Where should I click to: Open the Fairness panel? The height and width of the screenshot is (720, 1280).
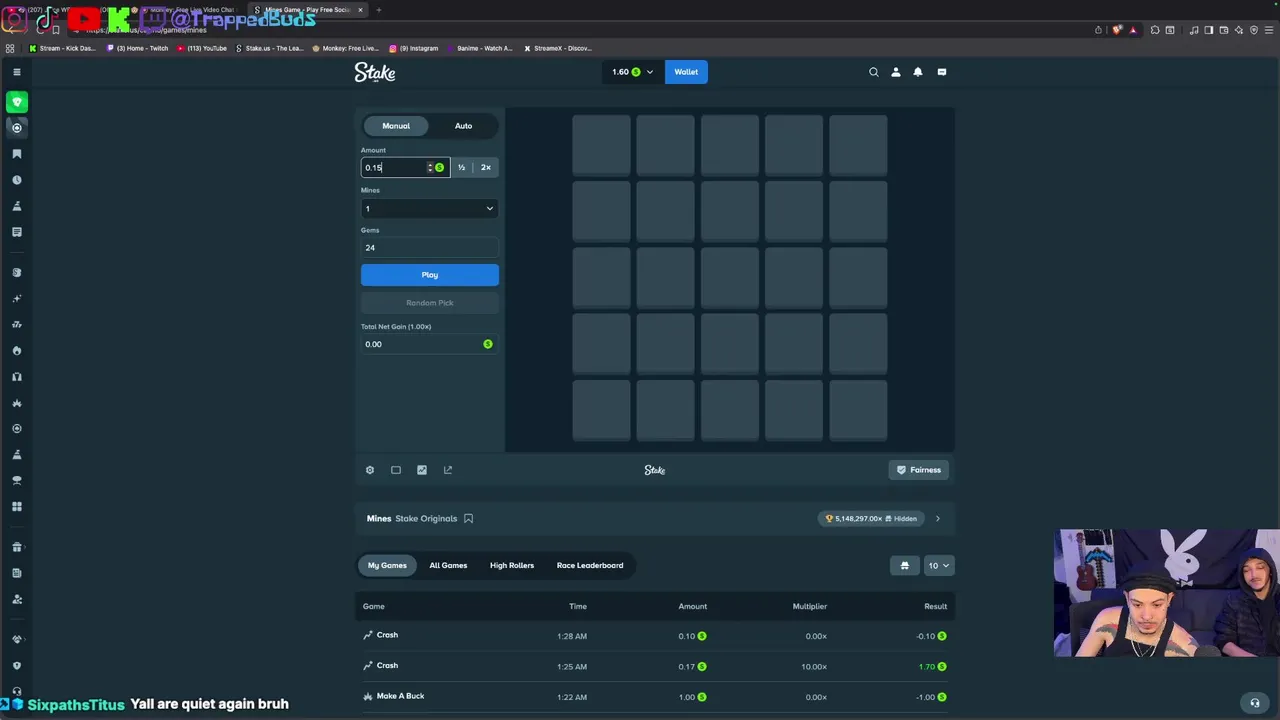point(918,470)
